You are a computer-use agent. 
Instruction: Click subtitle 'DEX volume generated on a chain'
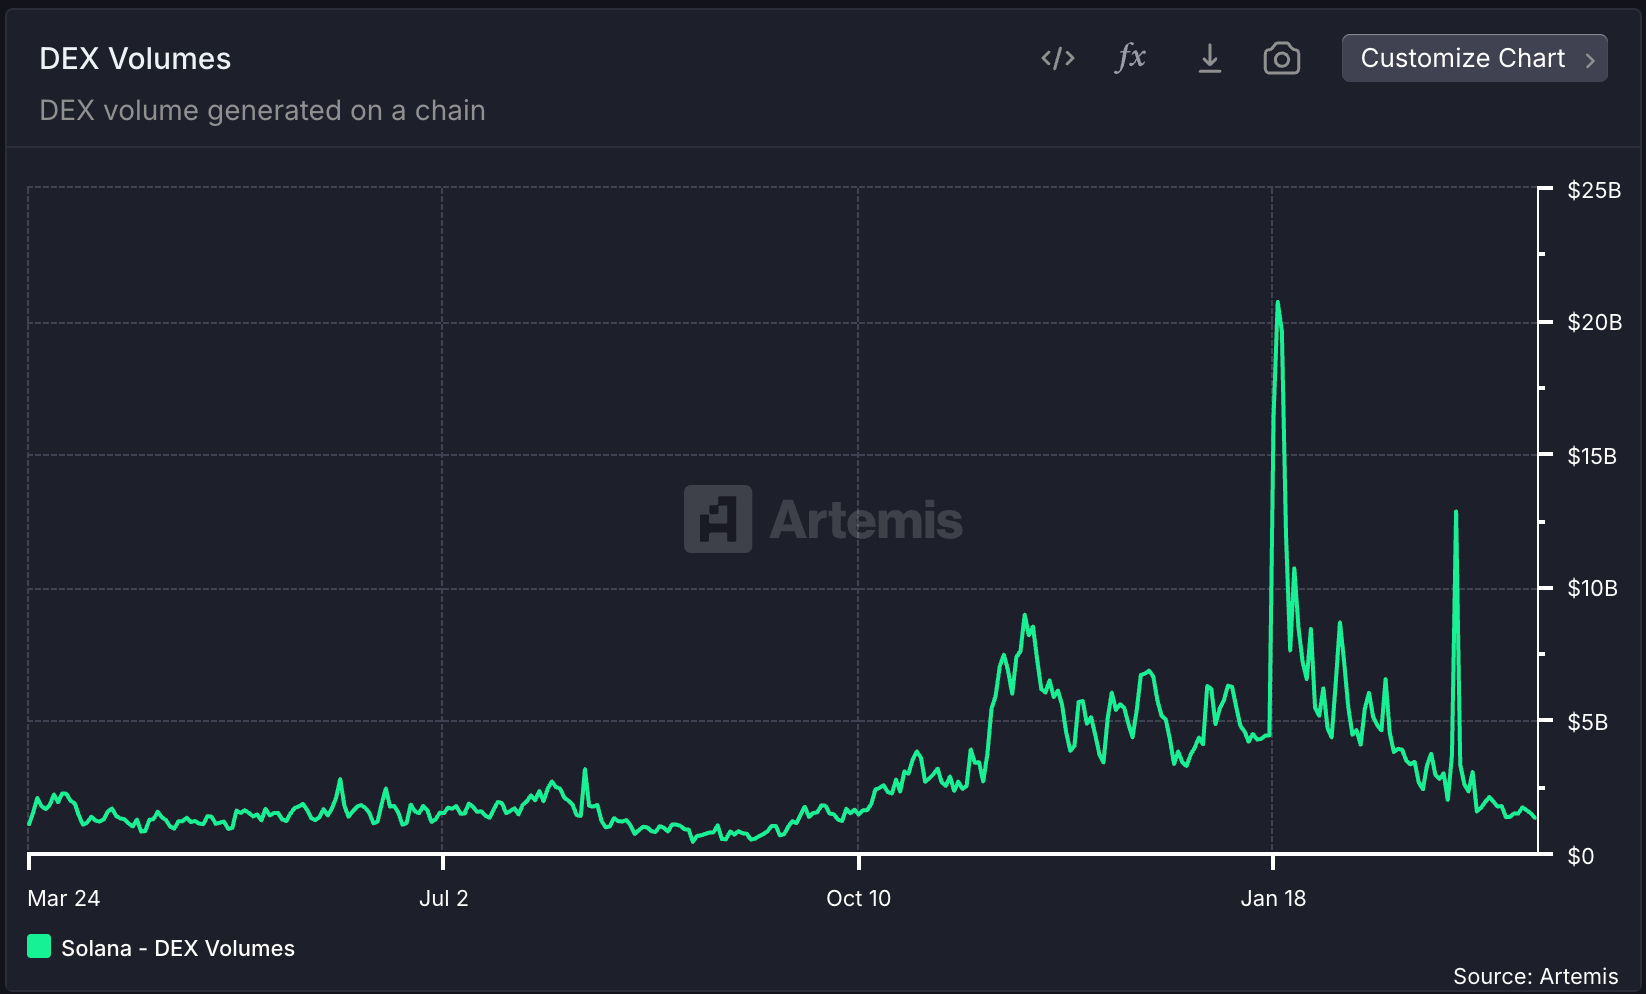click(262, 110)
